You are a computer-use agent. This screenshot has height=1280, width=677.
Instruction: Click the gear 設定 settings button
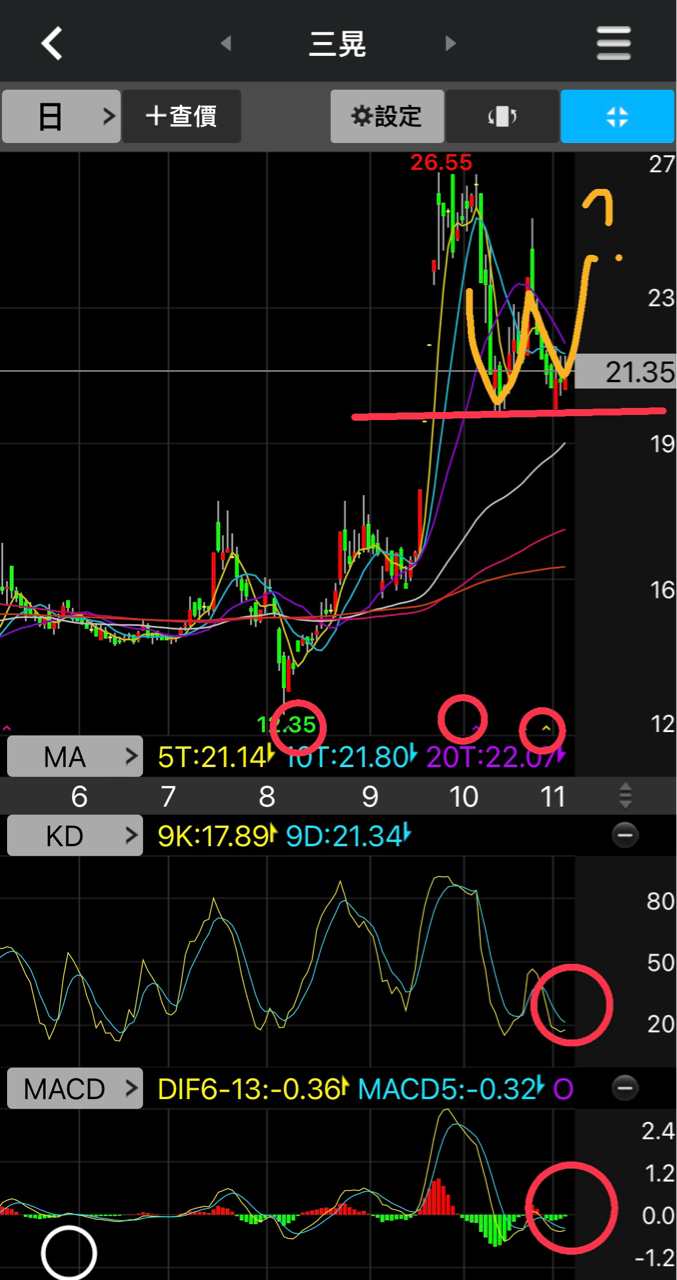(387, 117)
